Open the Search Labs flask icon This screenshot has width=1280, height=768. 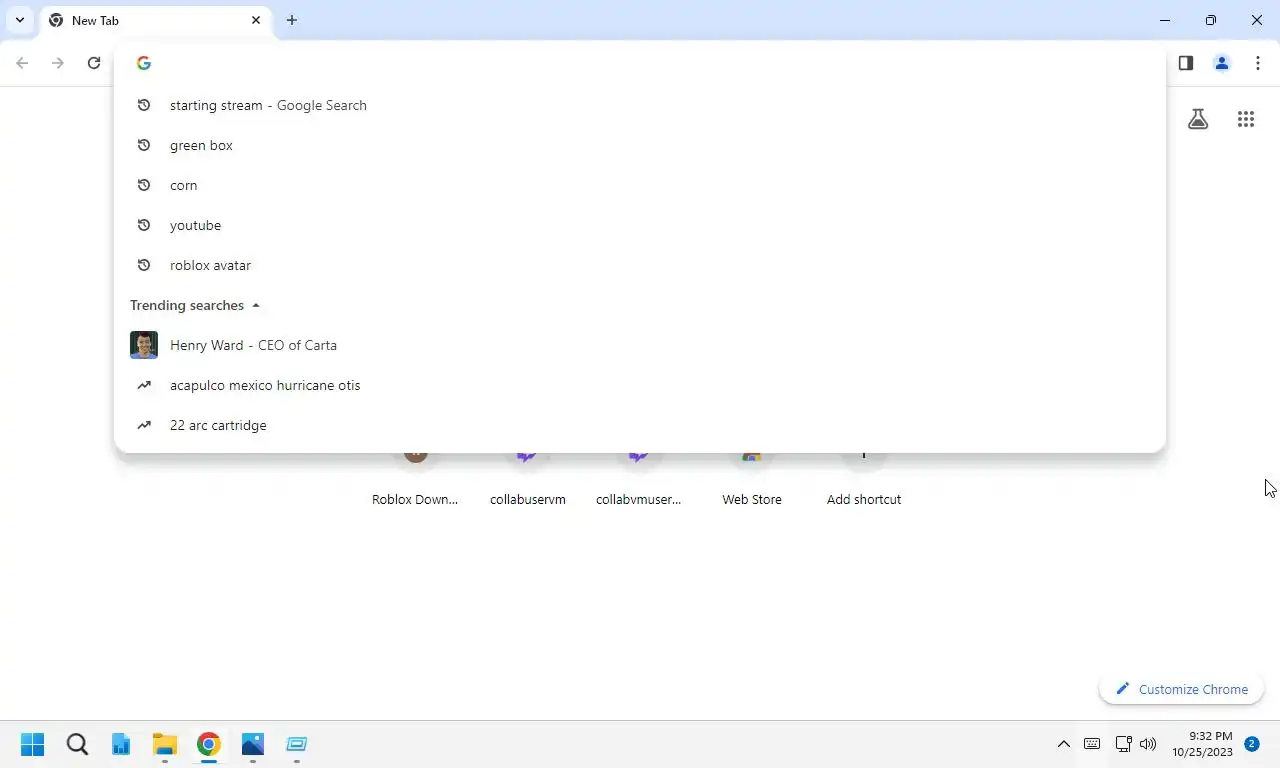[x=1198, y=119]
